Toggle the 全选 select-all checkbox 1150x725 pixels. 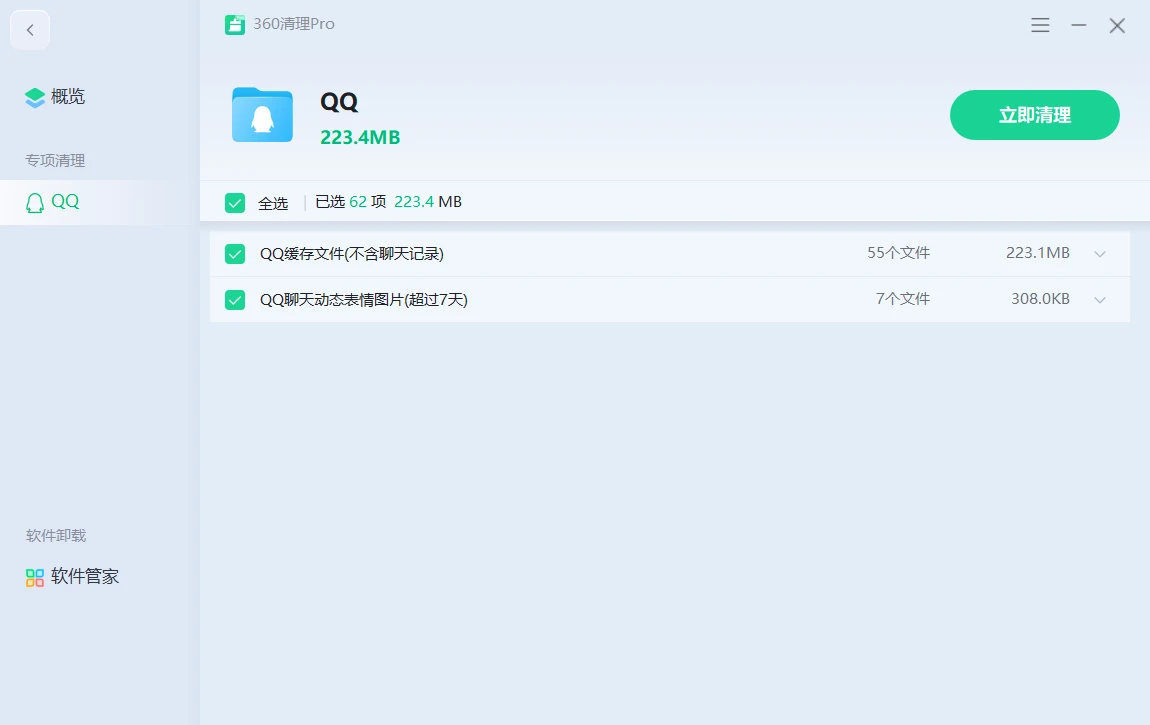tap(235, 203)
